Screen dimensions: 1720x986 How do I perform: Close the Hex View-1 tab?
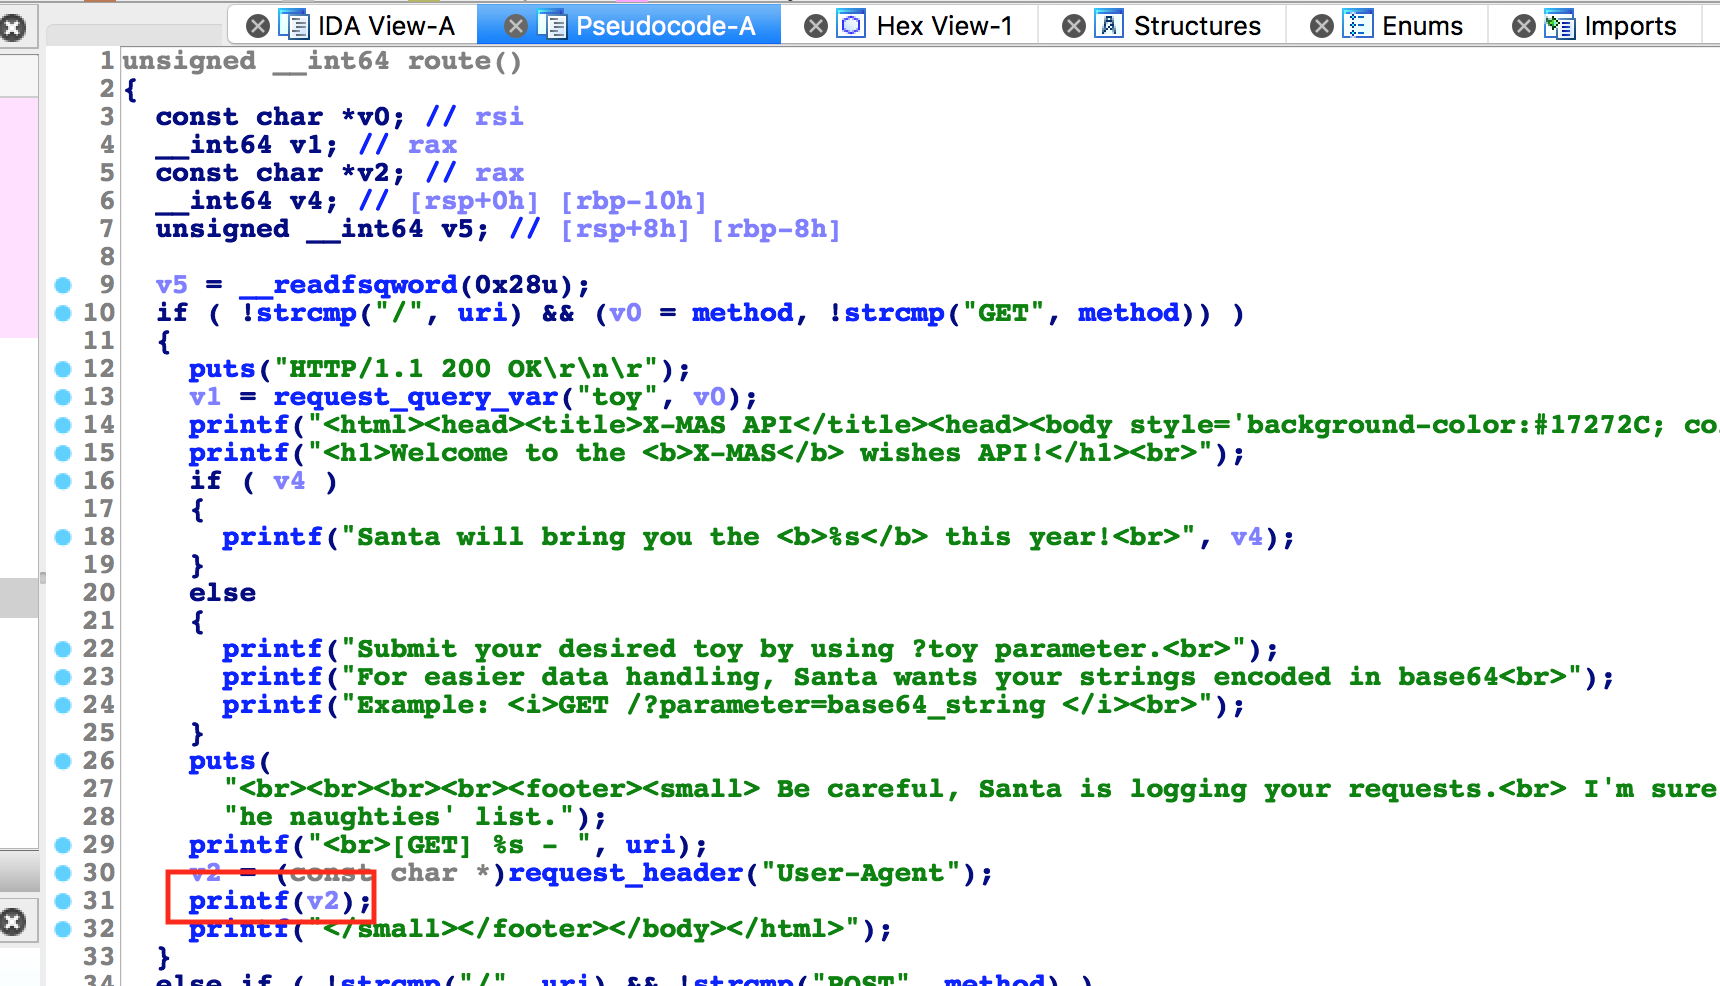(816, 26)
